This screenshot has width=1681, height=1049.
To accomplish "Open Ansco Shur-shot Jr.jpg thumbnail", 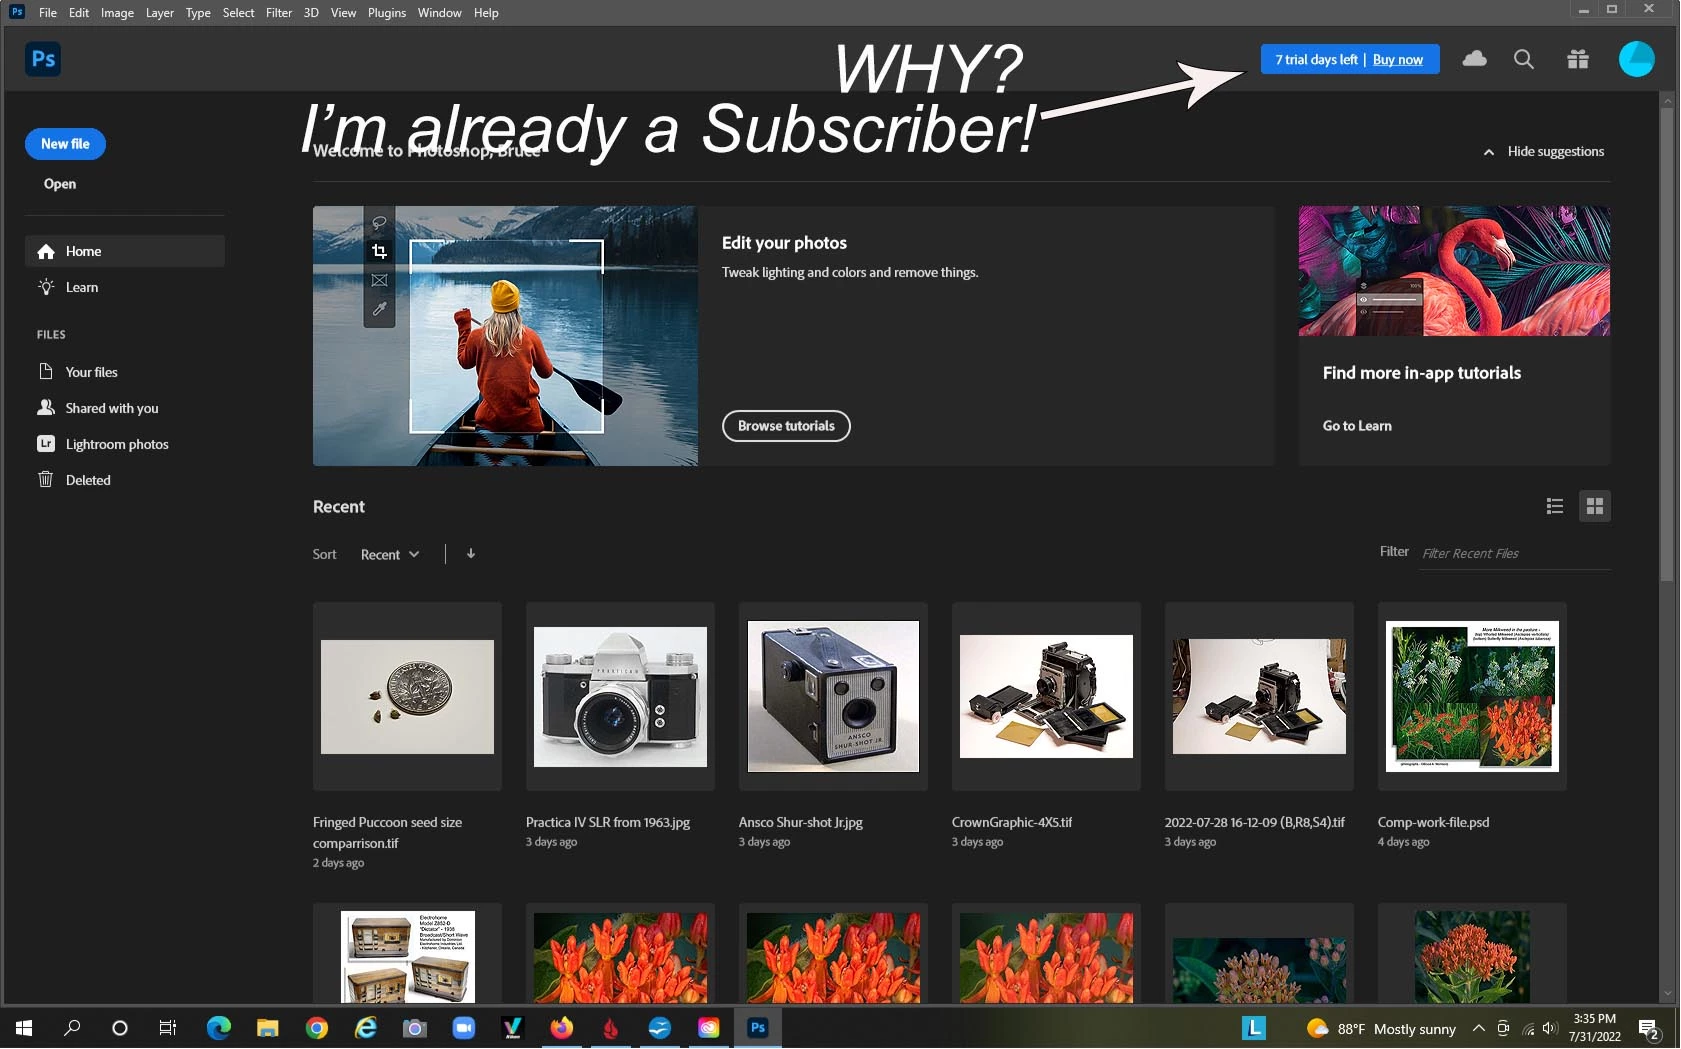I will click(x=833, y=696).
